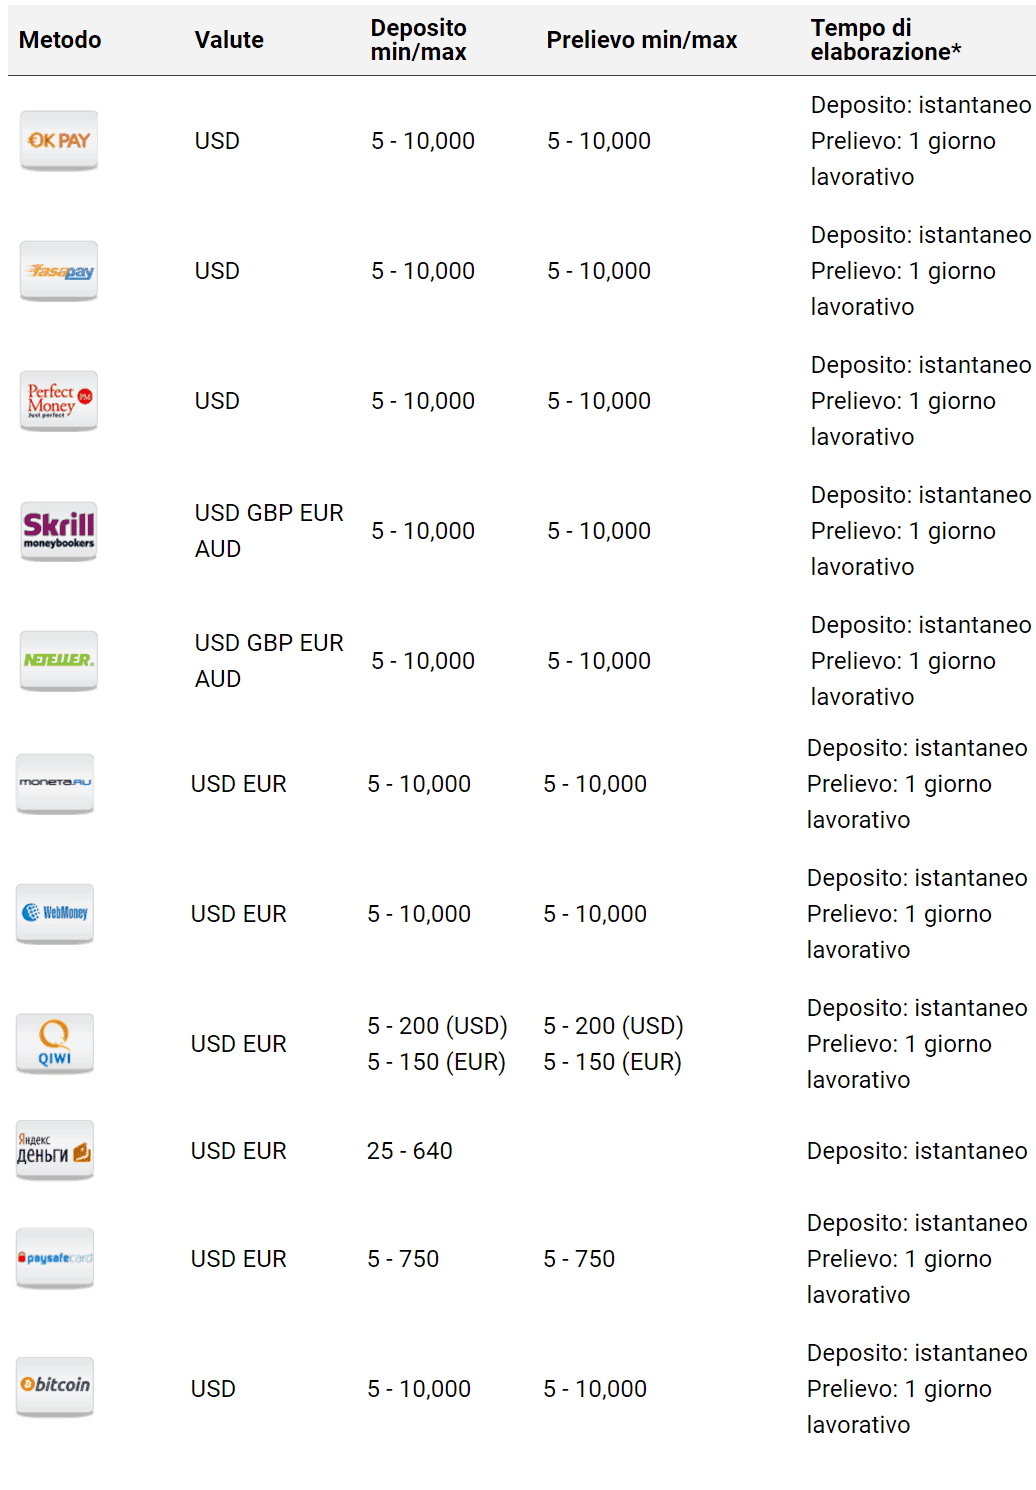Image resolution: width=1036 pixels, height=1490 pixels.
Task: Select Skrill's USD GBP EUR AUD currencies
Action: (269, 531)
